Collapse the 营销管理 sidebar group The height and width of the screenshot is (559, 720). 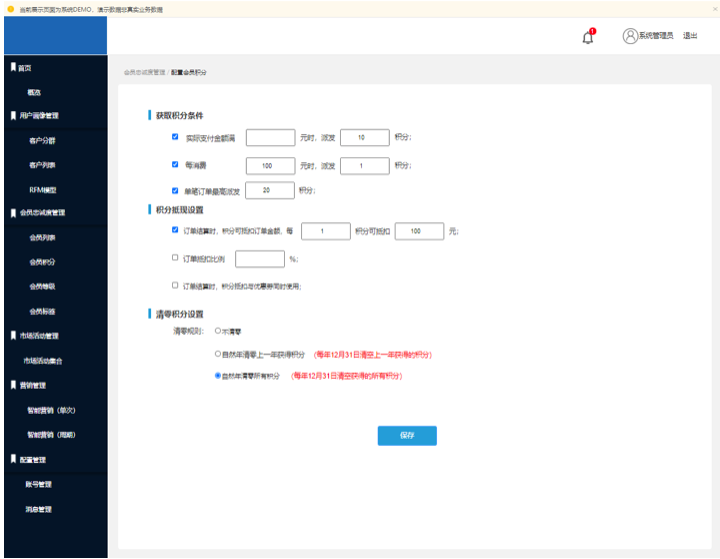pyautogui.click(x=32, y=385)
